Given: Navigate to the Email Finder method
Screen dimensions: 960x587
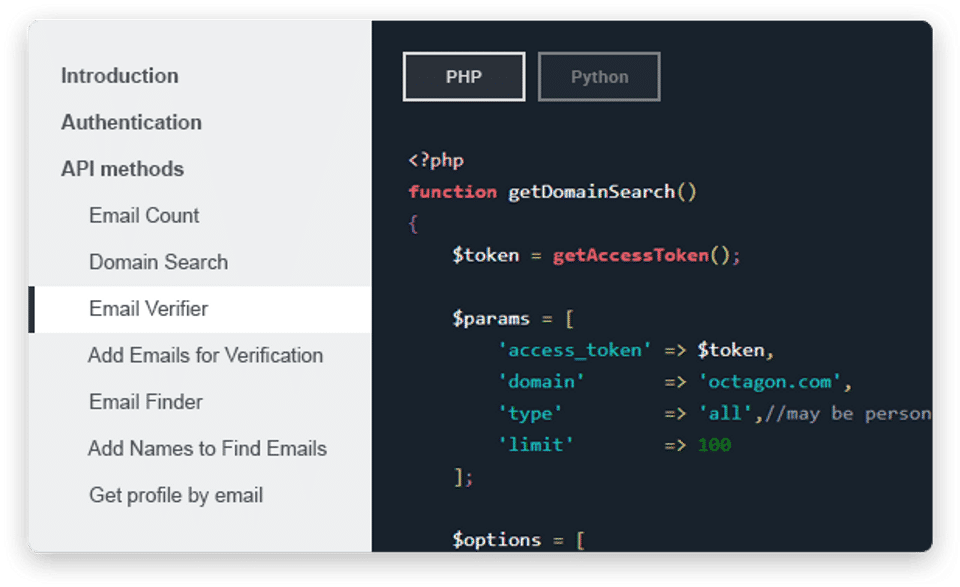Looking at the screenshot, I should 146,402.
